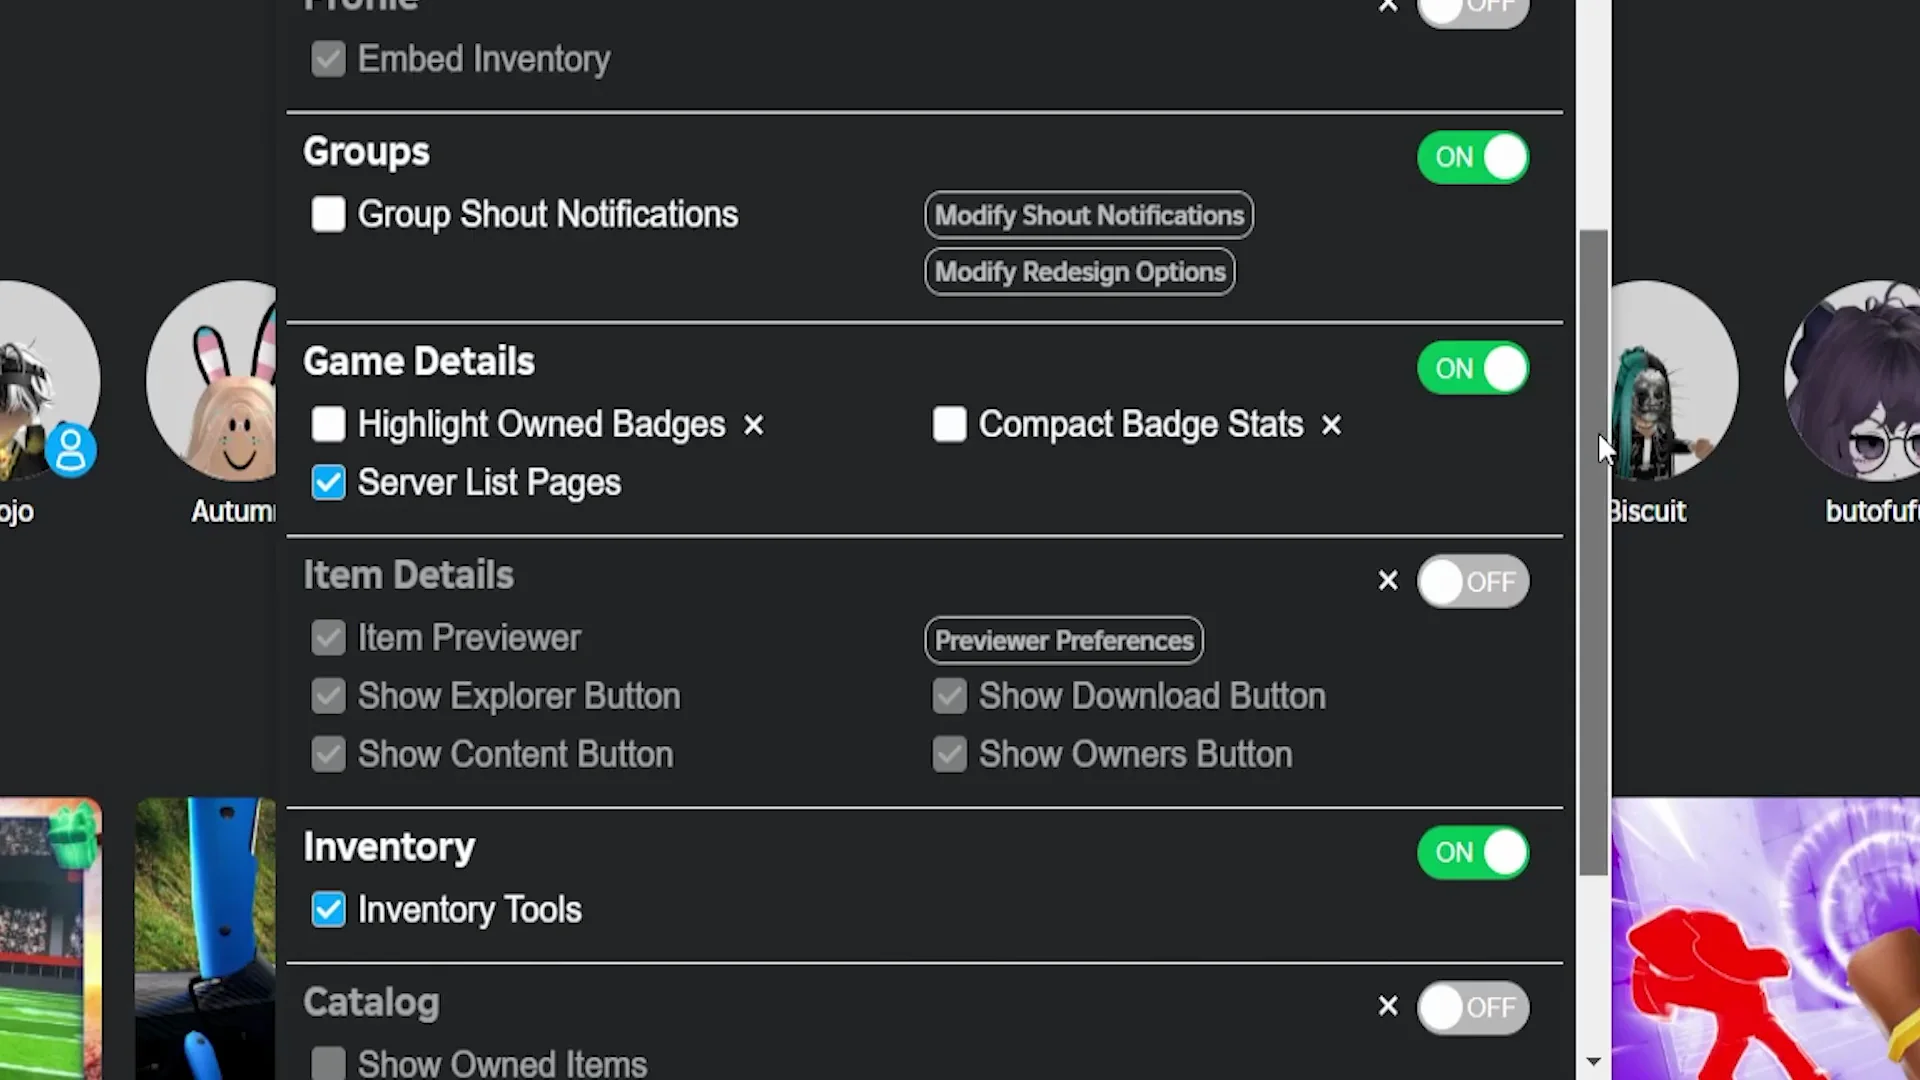This screenshot has height=1080, width=1920.
Task: Click the X icon beside Highlight Owned Badges
Action: [x=754, y=426]
